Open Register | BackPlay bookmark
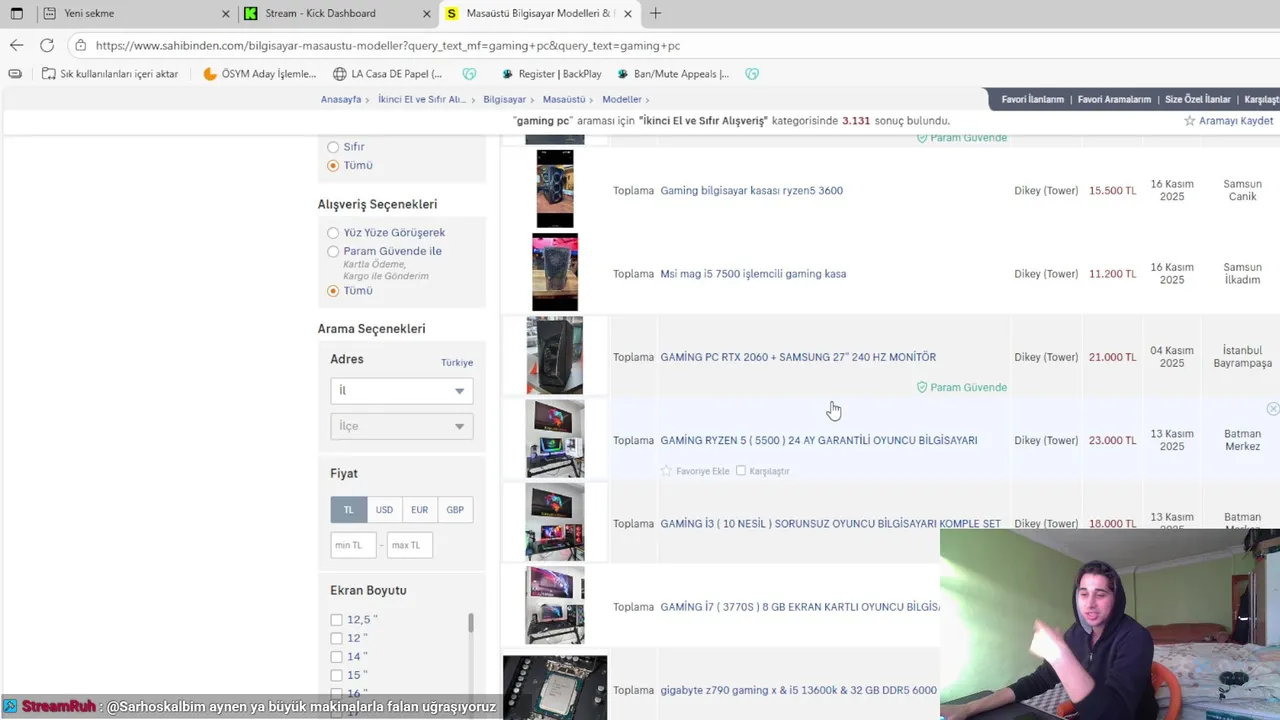Viewport: 1280px width, 720px height. tap(551, 74)
